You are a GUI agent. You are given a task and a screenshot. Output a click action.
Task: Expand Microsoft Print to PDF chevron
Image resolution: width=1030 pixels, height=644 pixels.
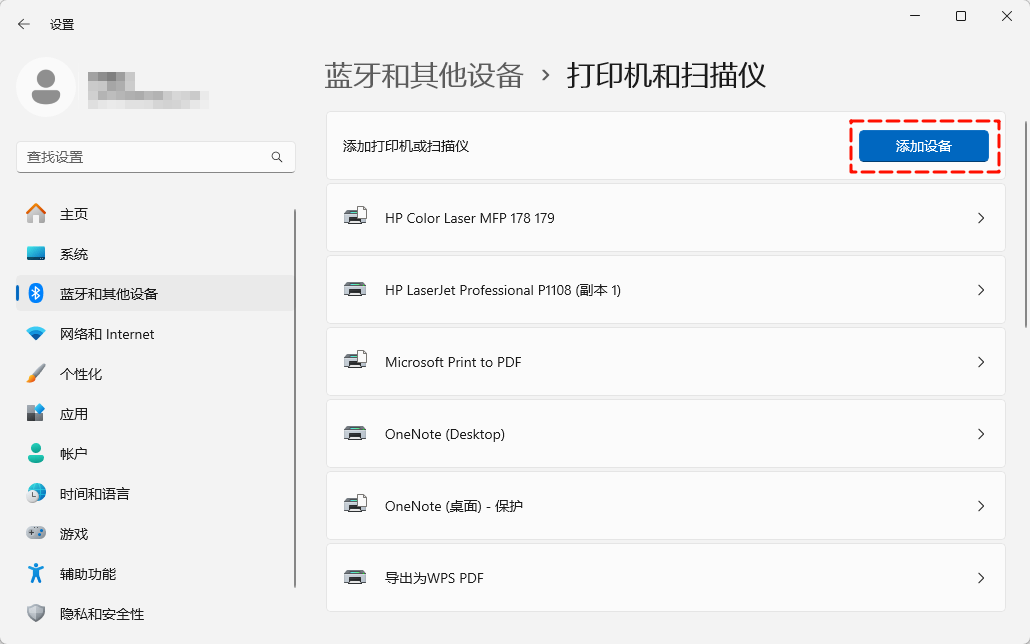pyautogui.click(x=981, y=362)
